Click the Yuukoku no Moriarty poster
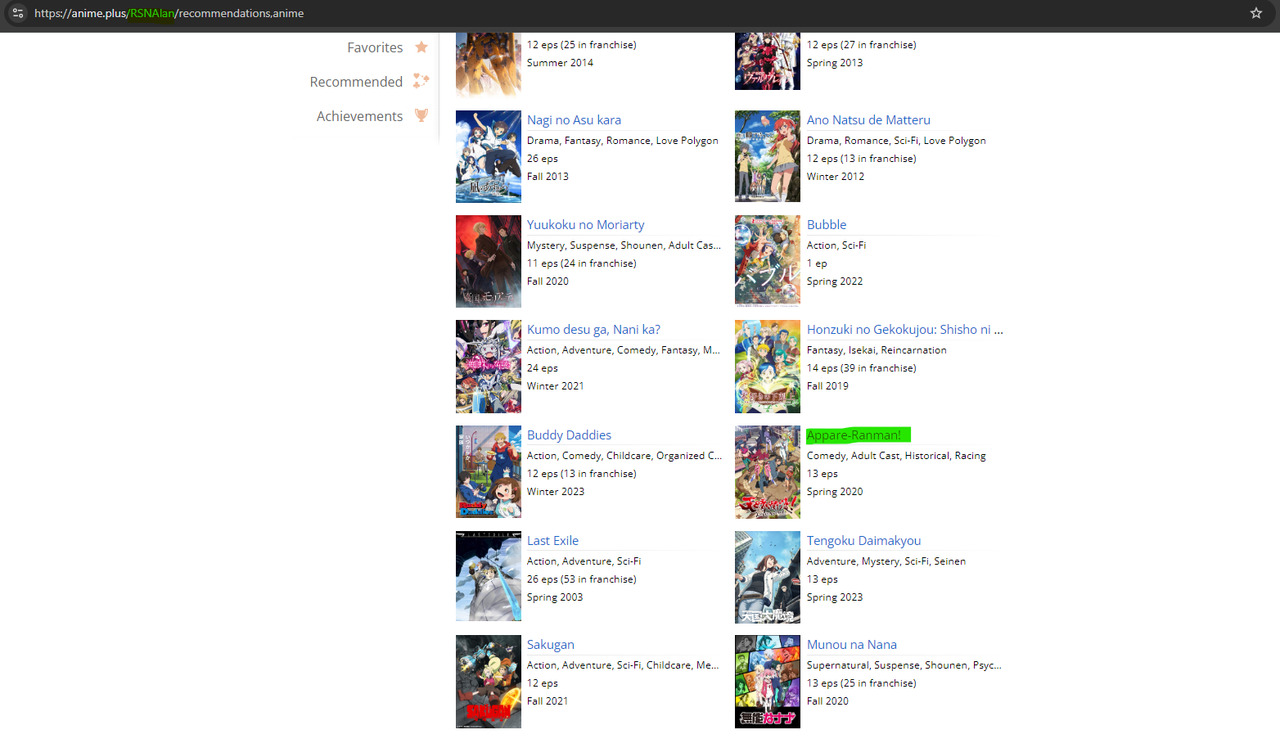Screen dimensions: 1280x743 point(488,262)
